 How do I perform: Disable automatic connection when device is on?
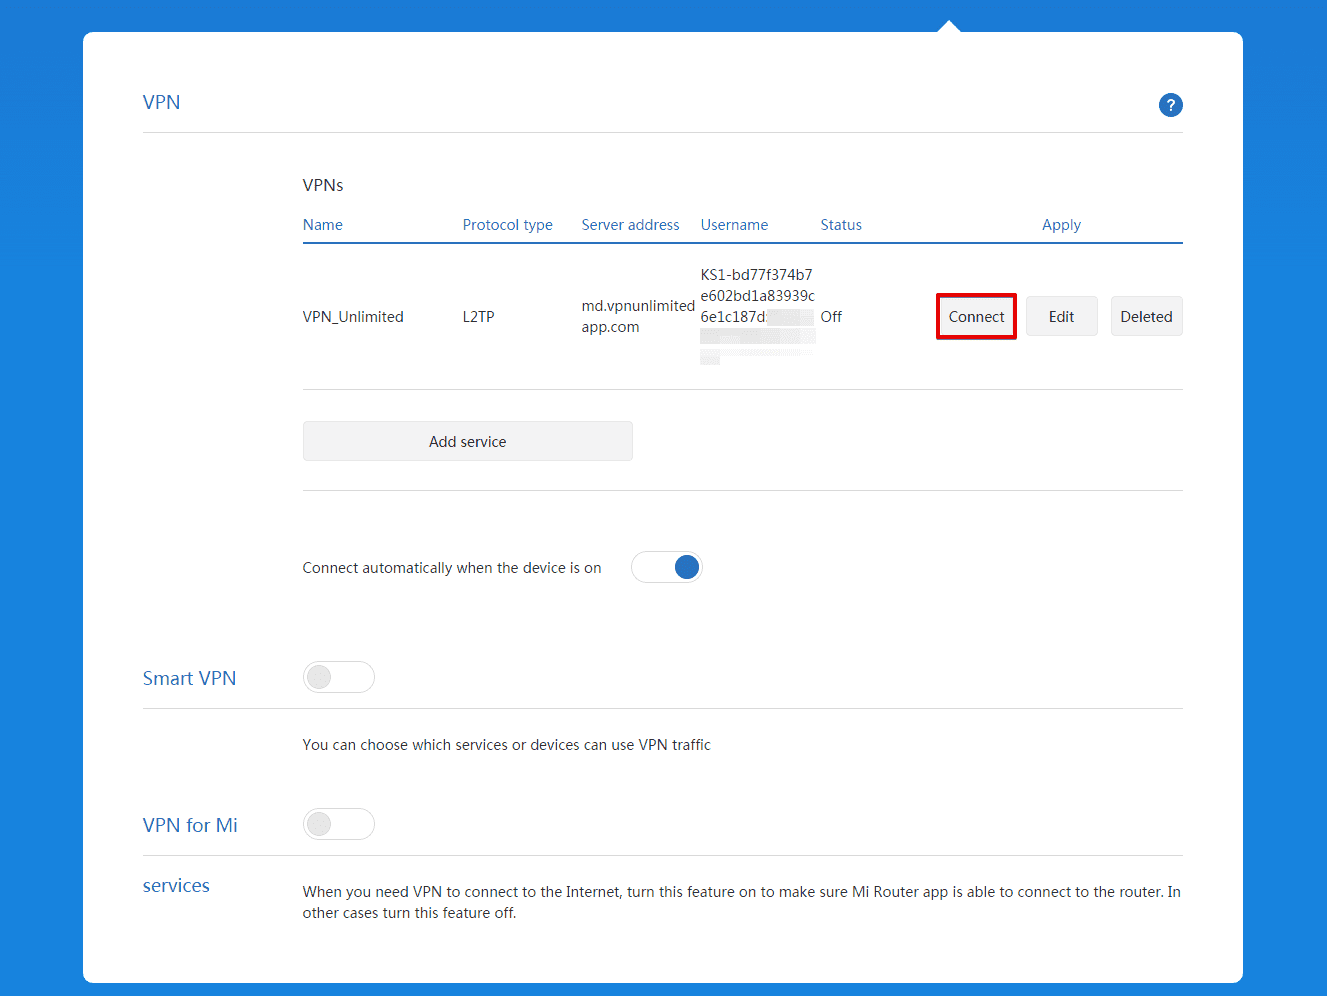[666, 567]
